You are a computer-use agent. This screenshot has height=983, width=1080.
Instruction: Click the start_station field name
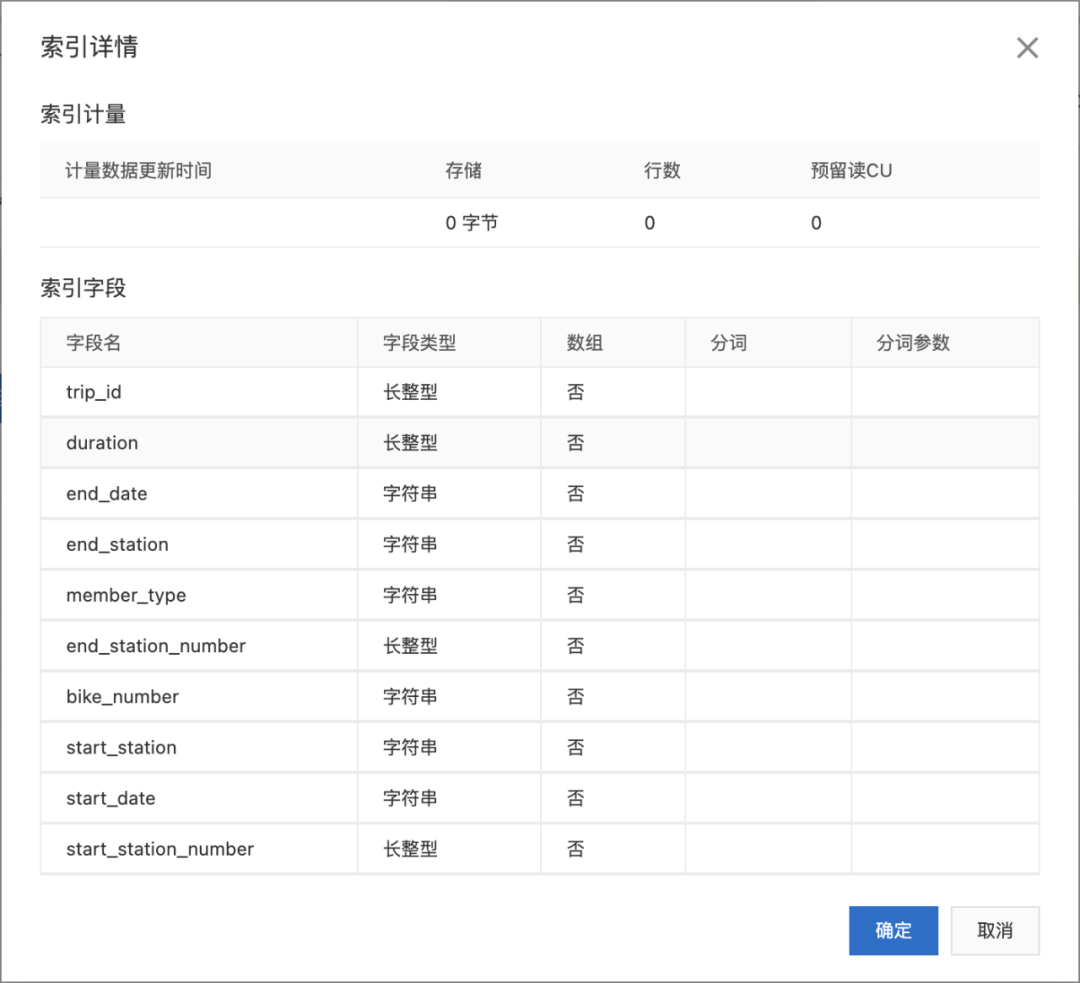click(121, 748)
